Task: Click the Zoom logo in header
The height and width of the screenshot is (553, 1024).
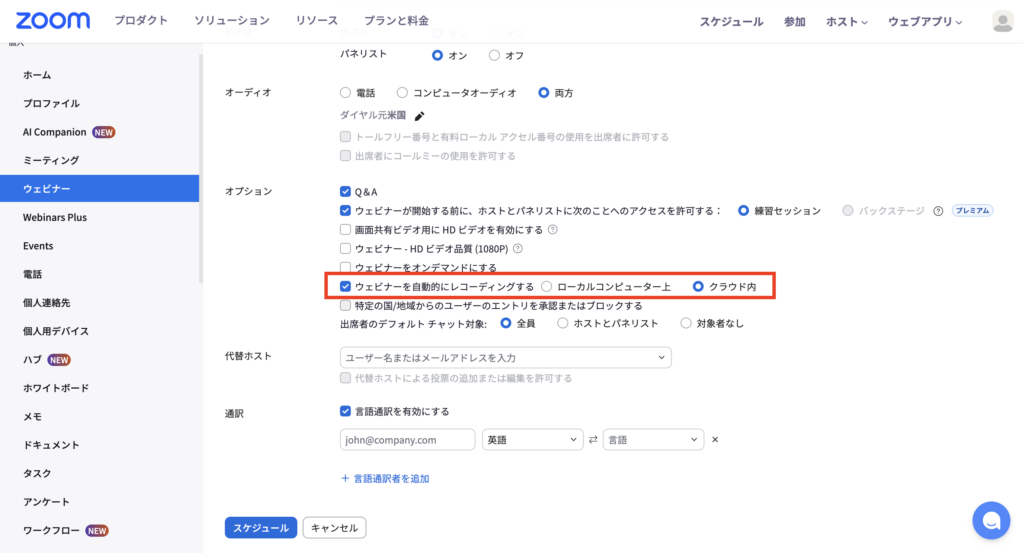Action: [x=53, y=21]
